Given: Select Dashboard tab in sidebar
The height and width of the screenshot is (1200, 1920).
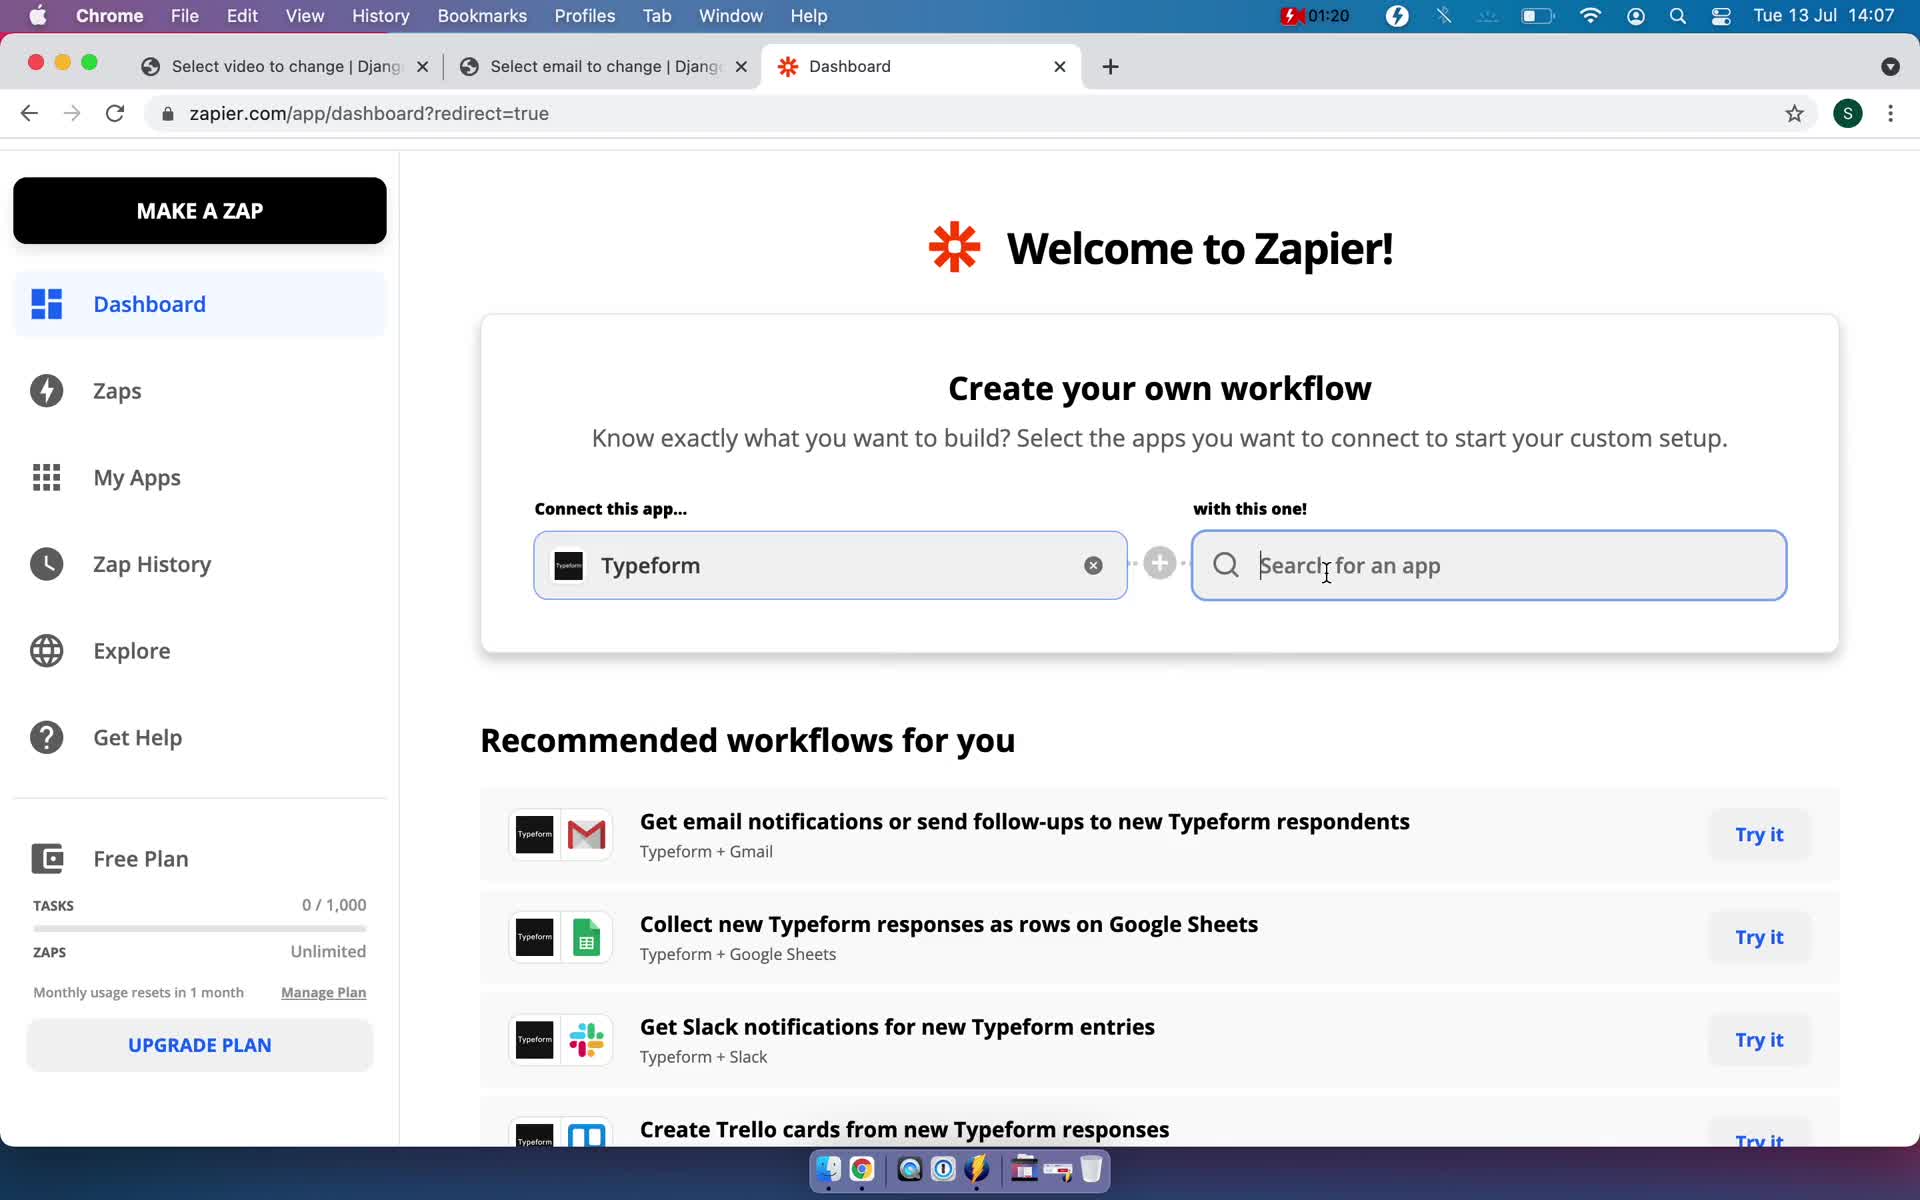Looking at the screenshot, I should coord(199,304).
